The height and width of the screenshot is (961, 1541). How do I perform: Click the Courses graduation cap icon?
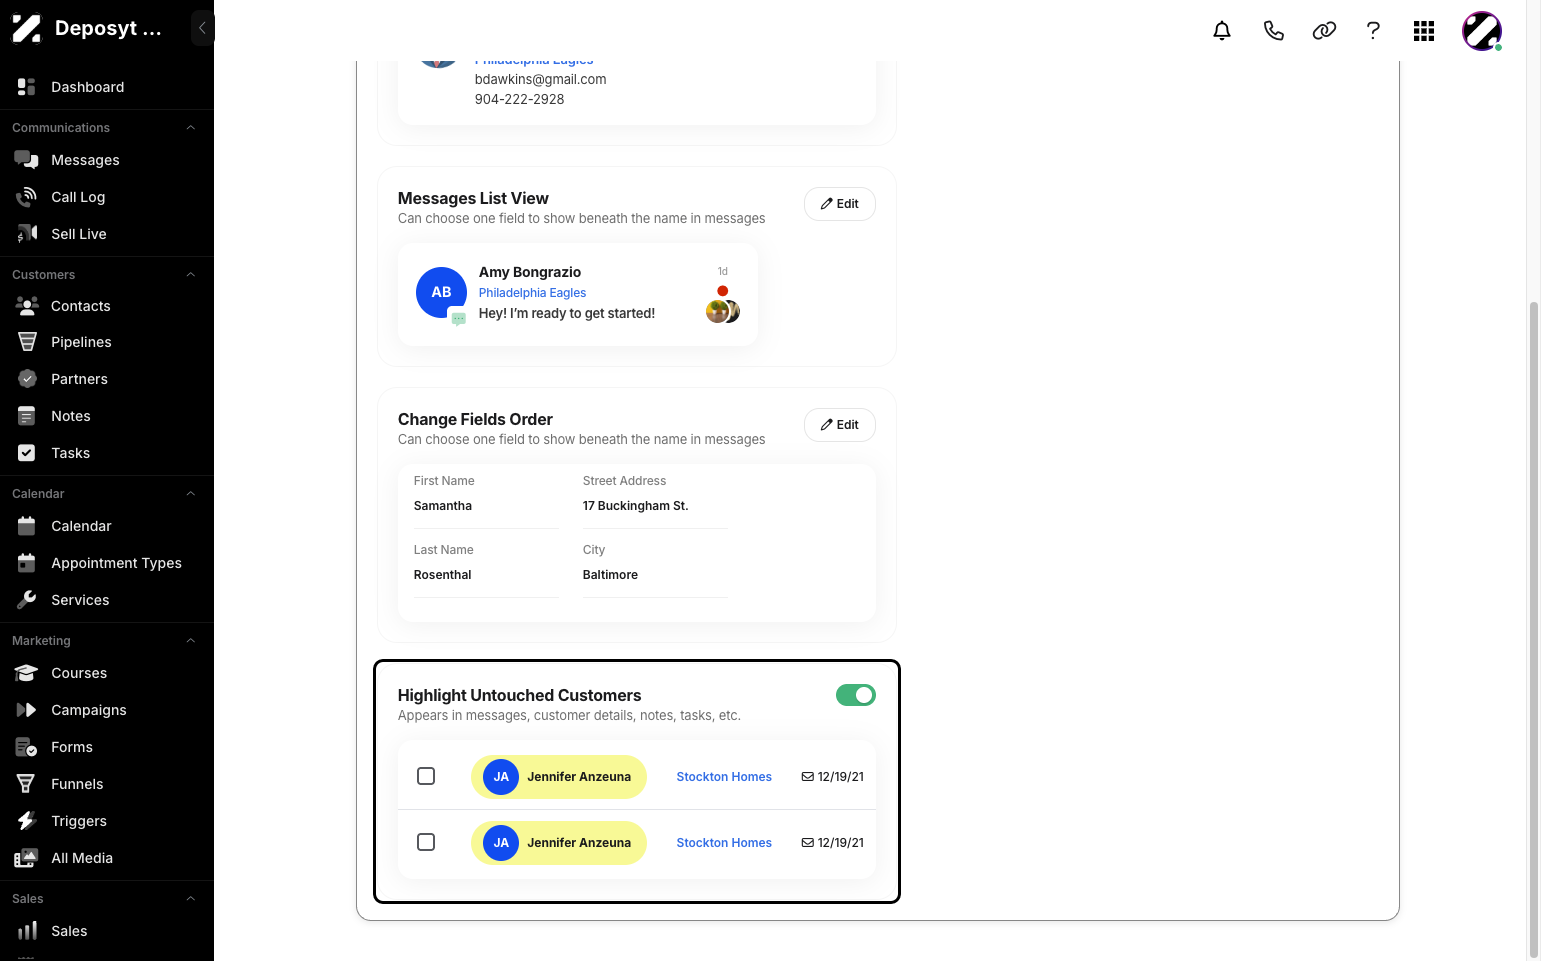[x=27, y=673]
